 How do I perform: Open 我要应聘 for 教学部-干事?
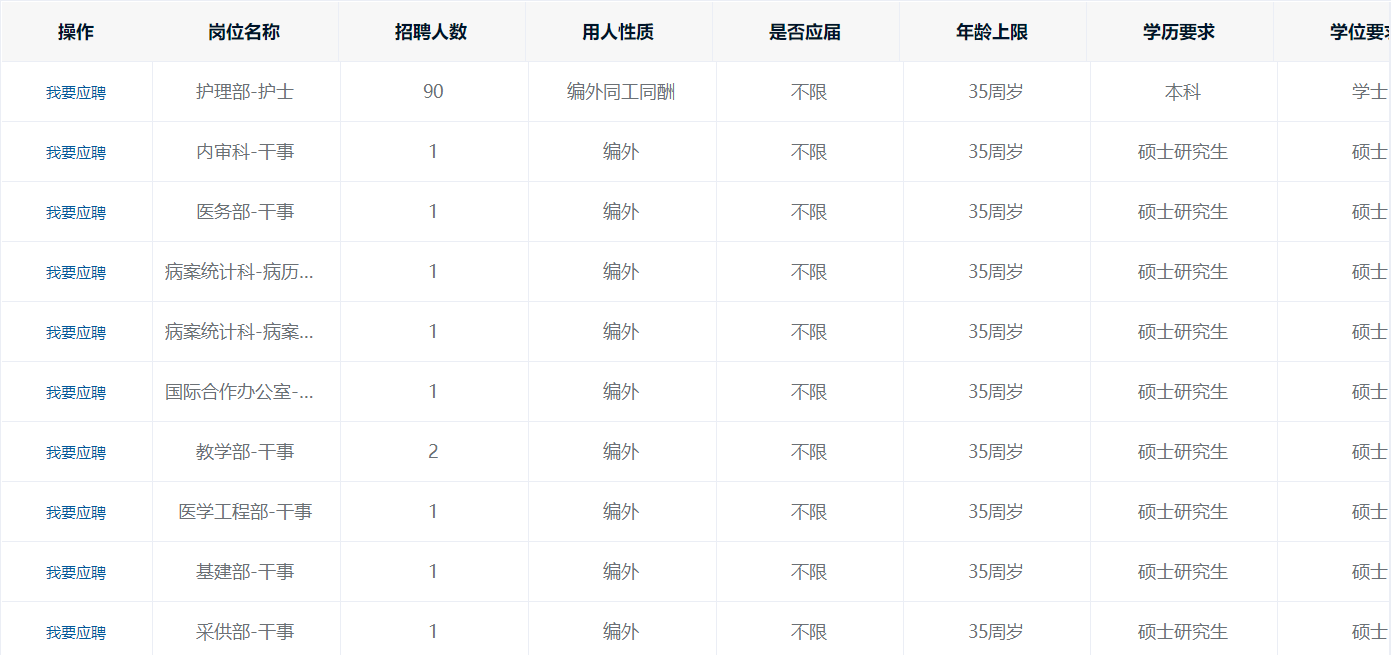[x=76, y=452]
